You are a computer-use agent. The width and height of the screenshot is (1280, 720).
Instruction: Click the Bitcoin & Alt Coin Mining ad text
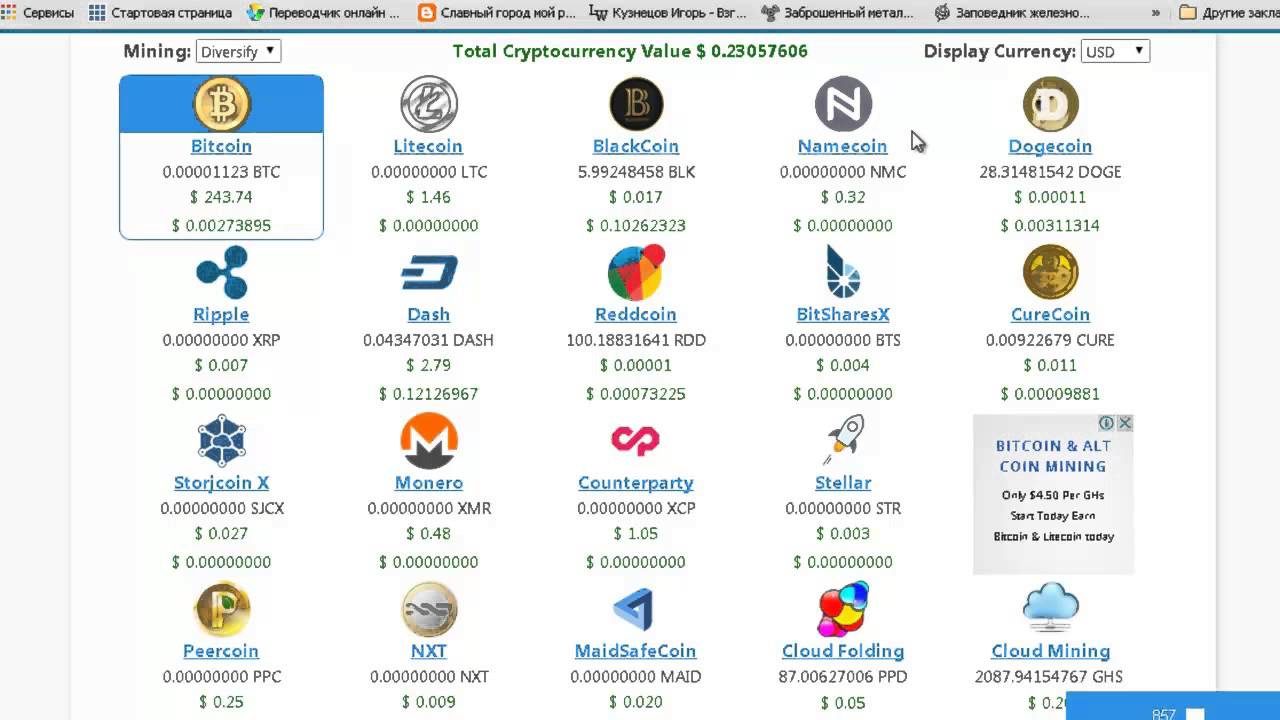(x=1053, y=456)
